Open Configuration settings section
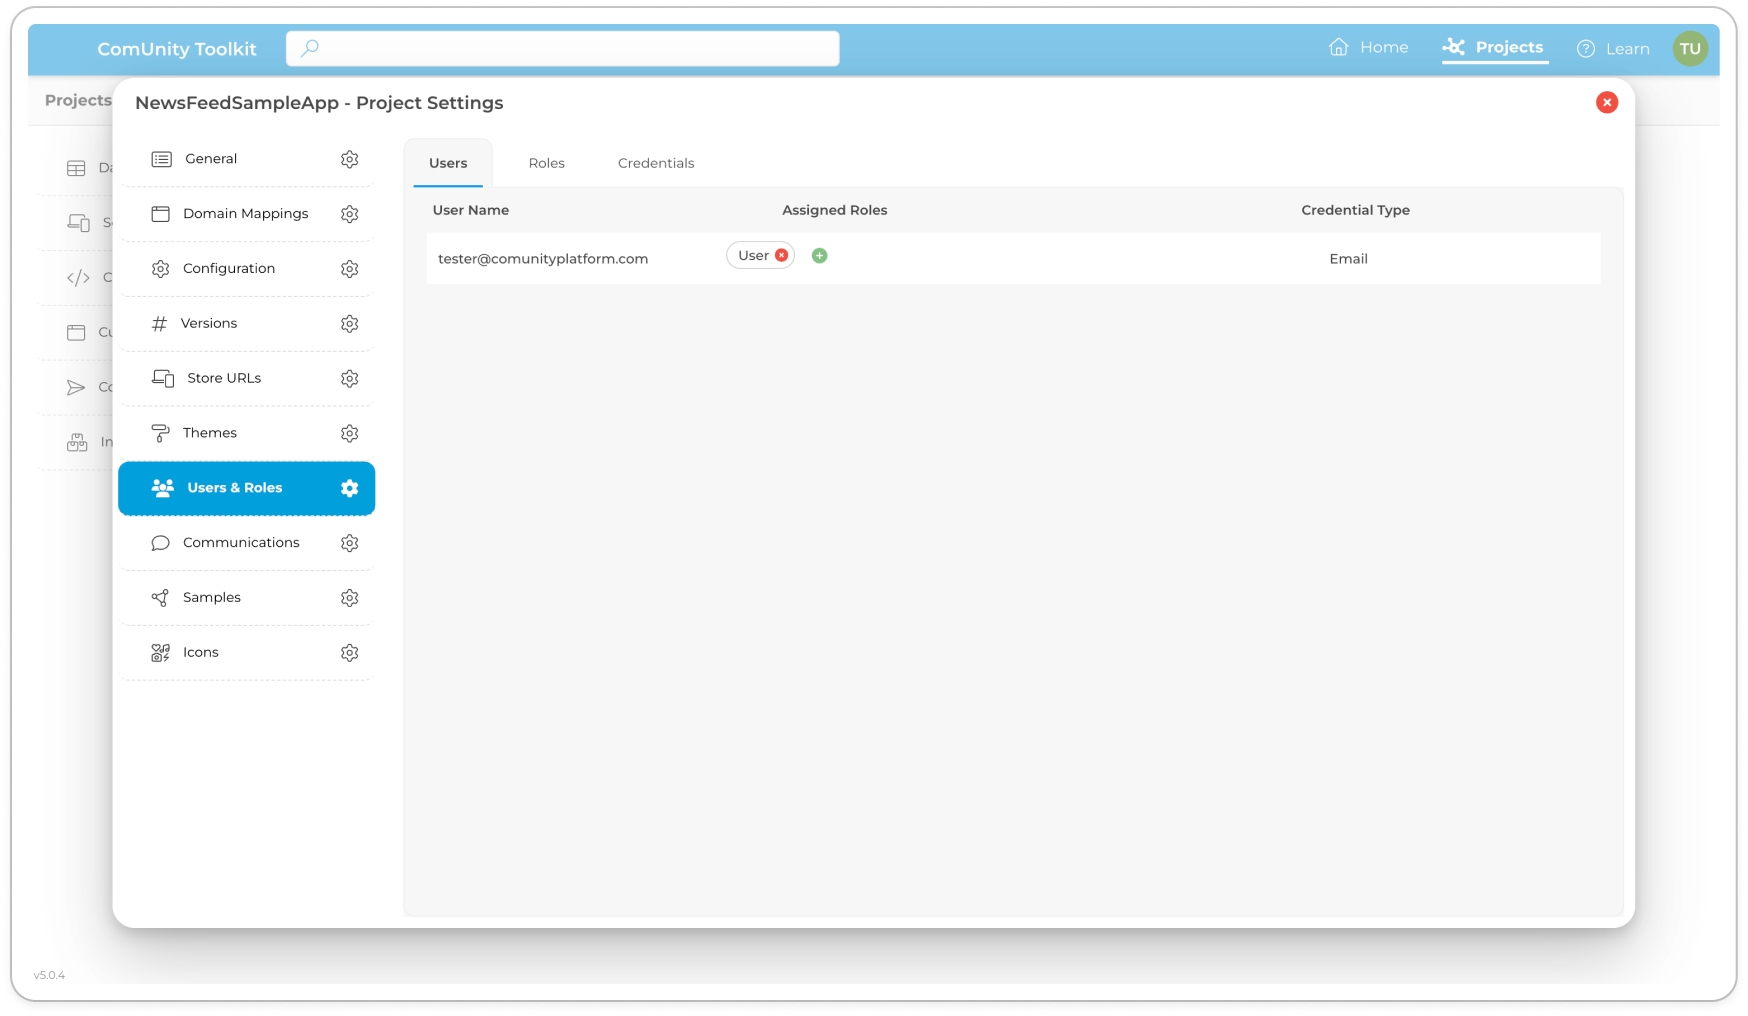Image resolution: width=1748 pixels, height=1016 pixels. pos(229,269)
